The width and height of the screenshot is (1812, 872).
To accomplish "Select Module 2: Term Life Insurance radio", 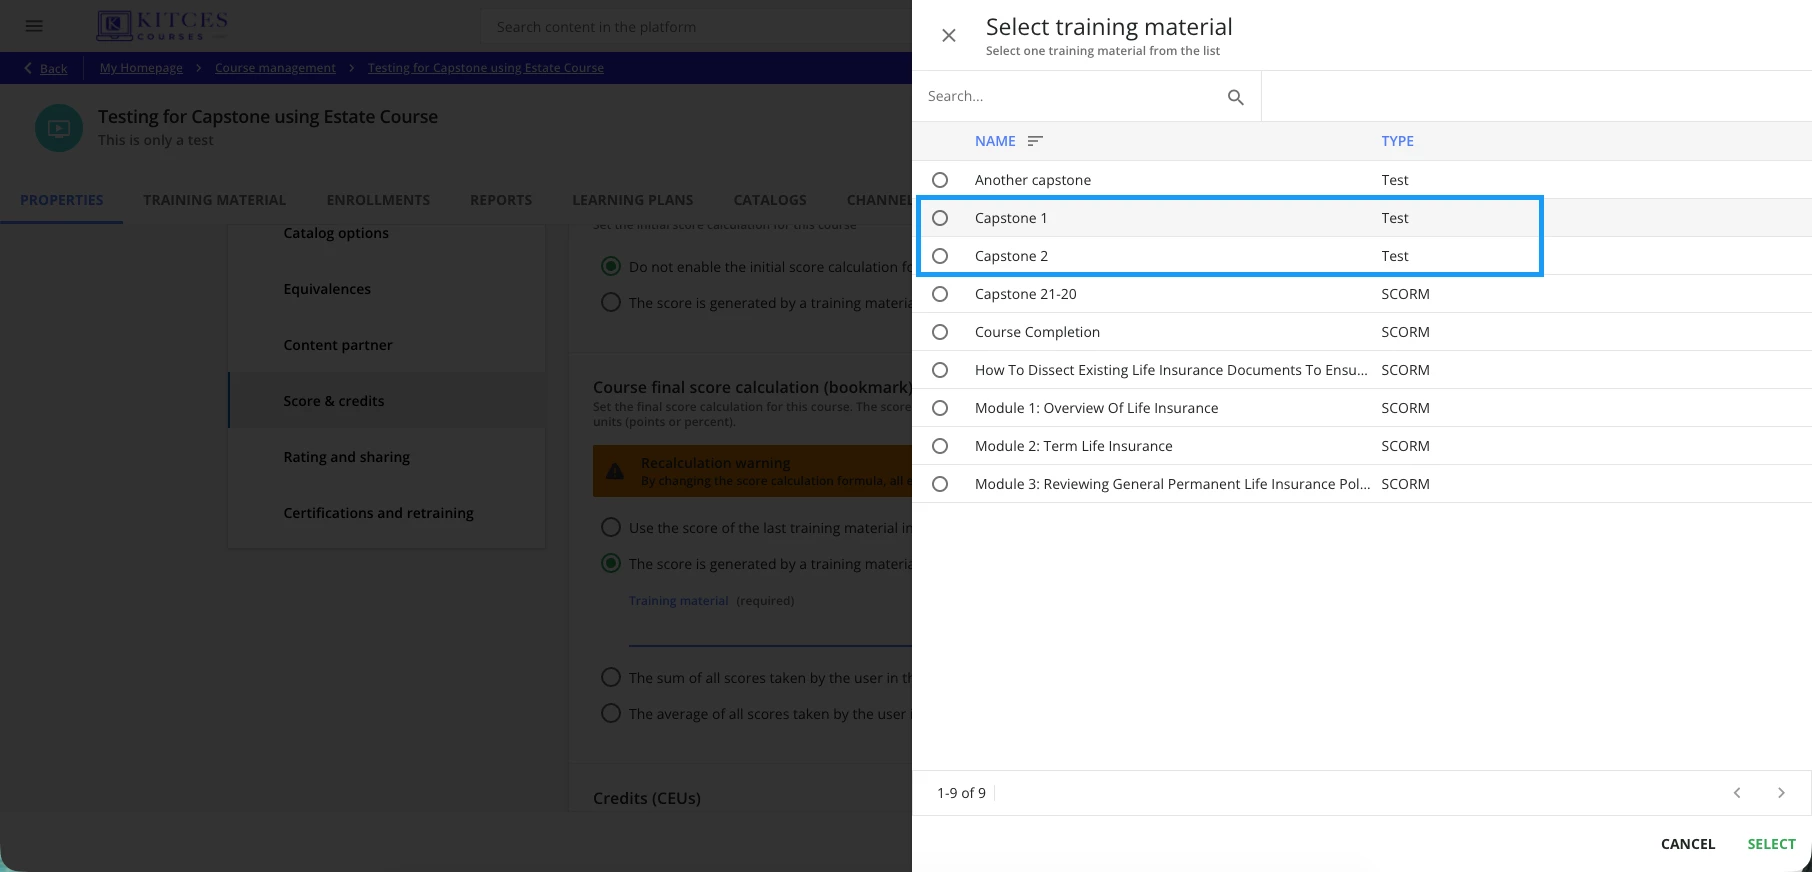I will (940, 446).
